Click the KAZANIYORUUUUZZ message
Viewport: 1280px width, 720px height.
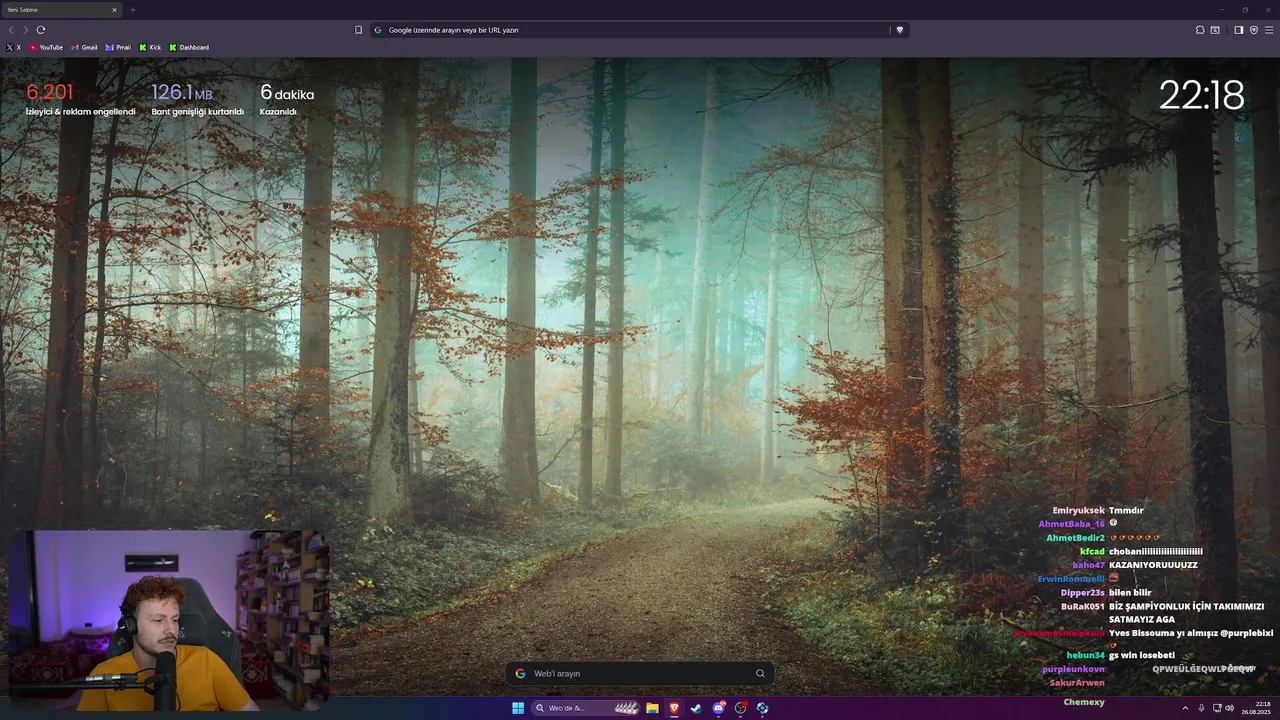point(1153,565)
